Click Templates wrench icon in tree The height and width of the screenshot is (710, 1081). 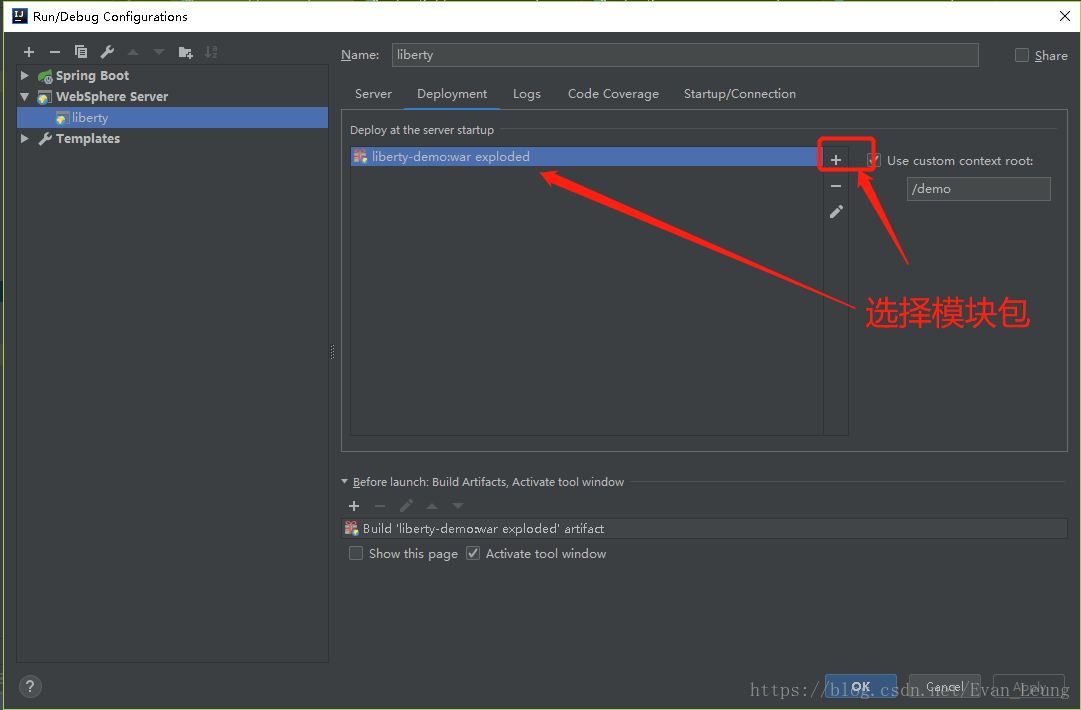coord(46,139)
